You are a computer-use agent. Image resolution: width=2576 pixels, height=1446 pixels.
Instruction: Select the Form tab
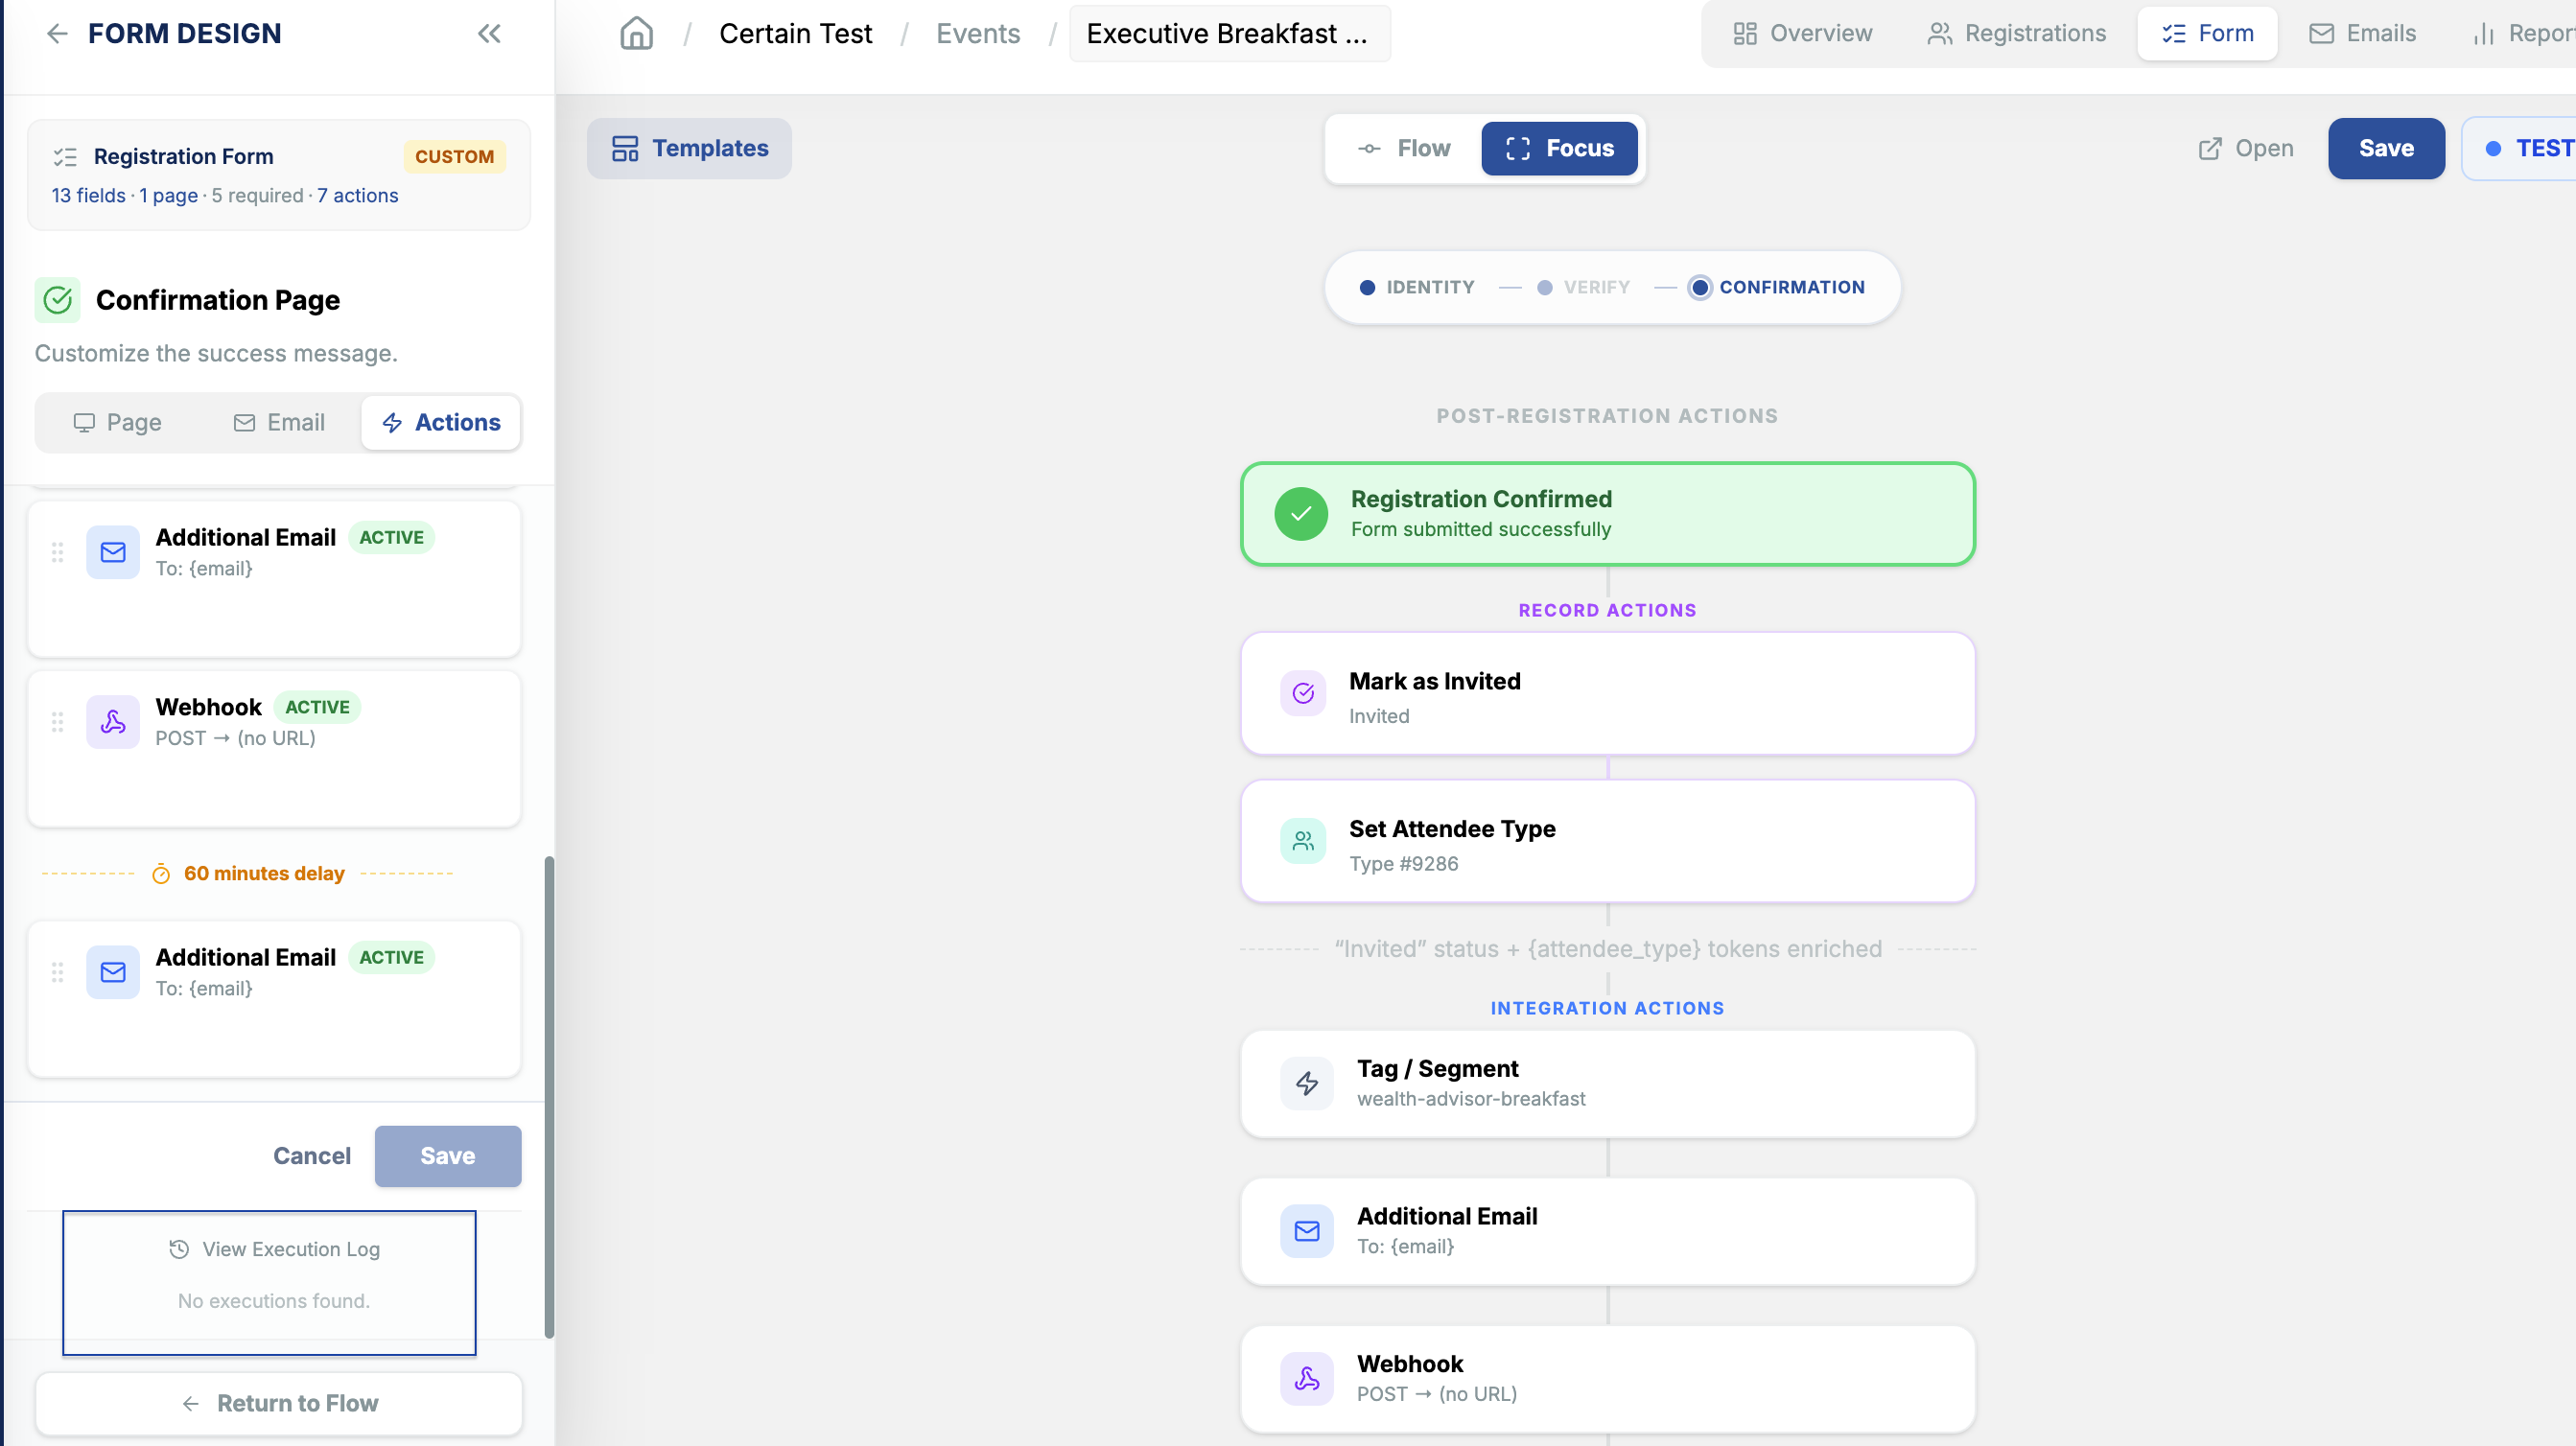(2207, 33)
